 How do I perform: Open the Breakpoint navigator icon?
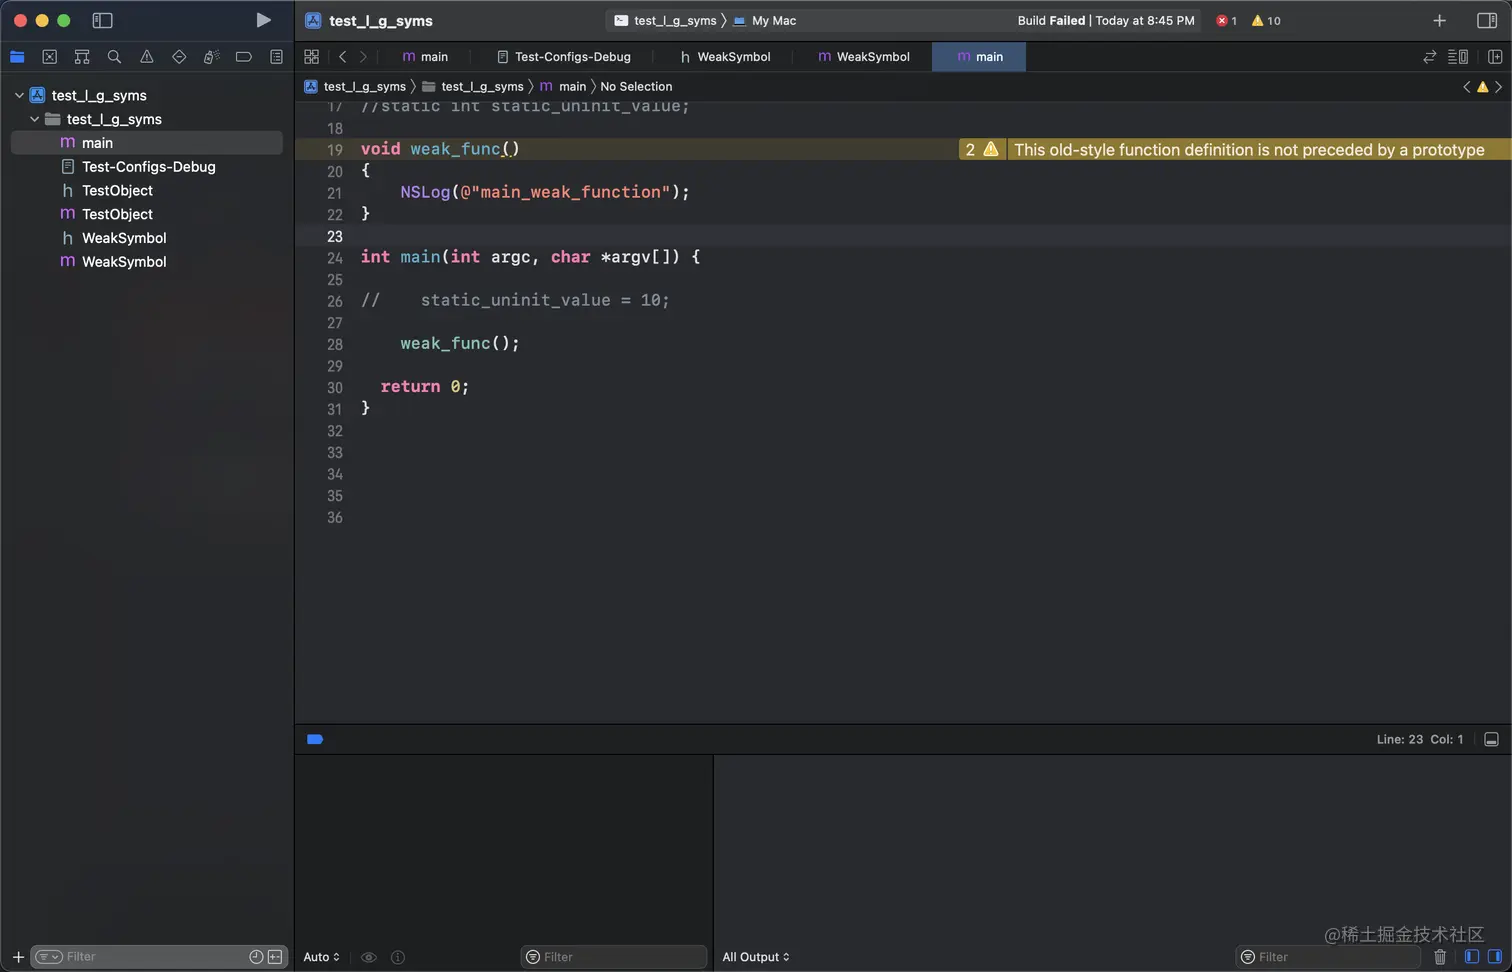click(243, 57)
